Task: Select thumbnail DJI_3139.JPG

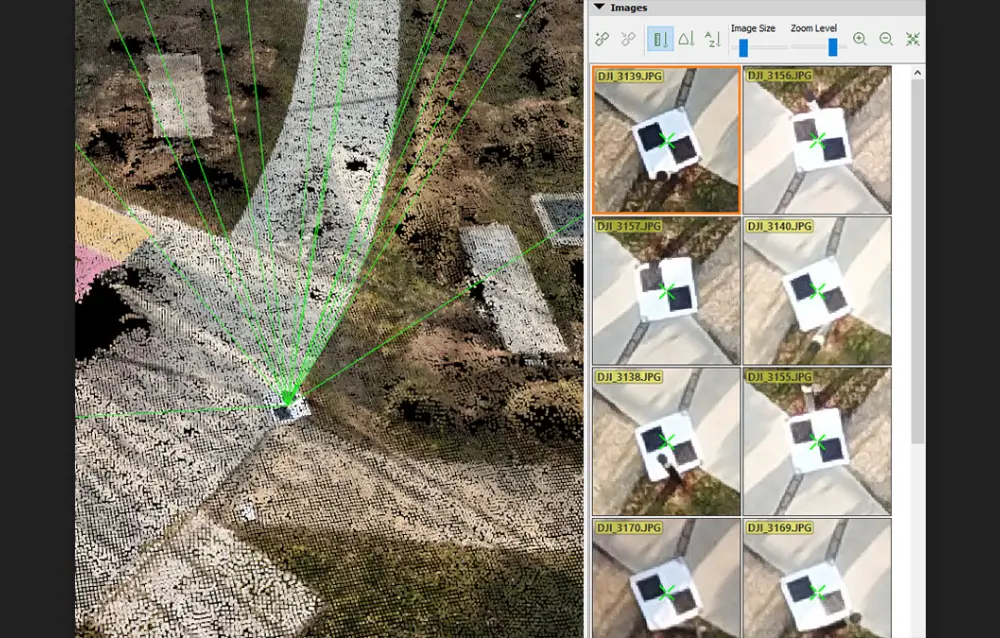Action: point(666,140)
